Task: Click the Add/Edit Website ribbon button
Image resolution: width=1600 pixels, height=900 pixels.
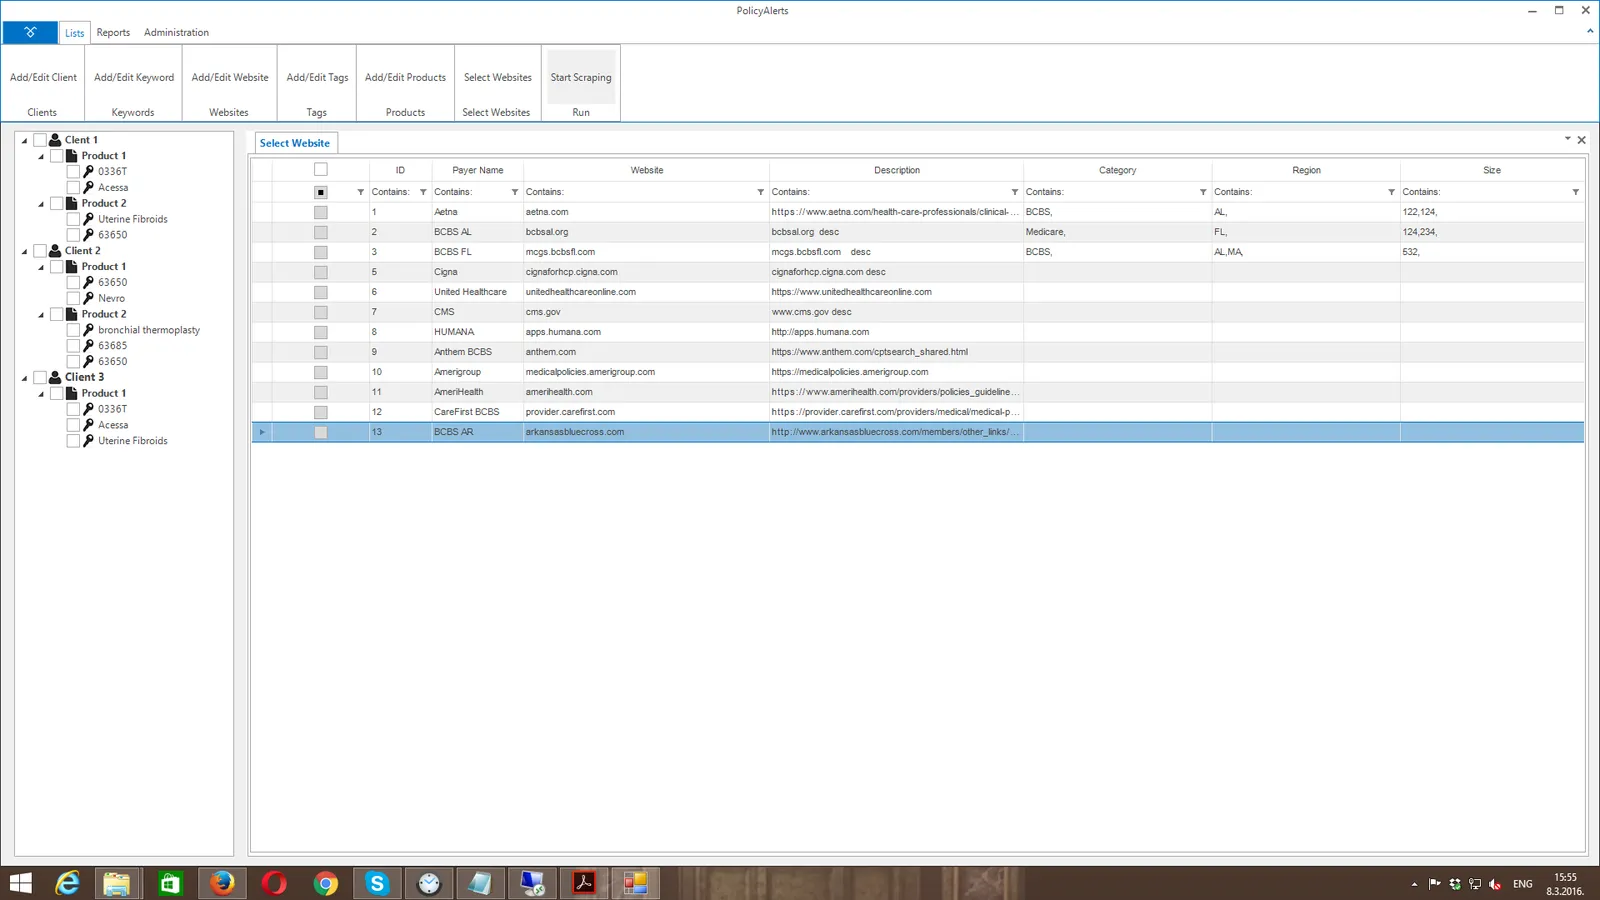Action: (x=230, y=77)
